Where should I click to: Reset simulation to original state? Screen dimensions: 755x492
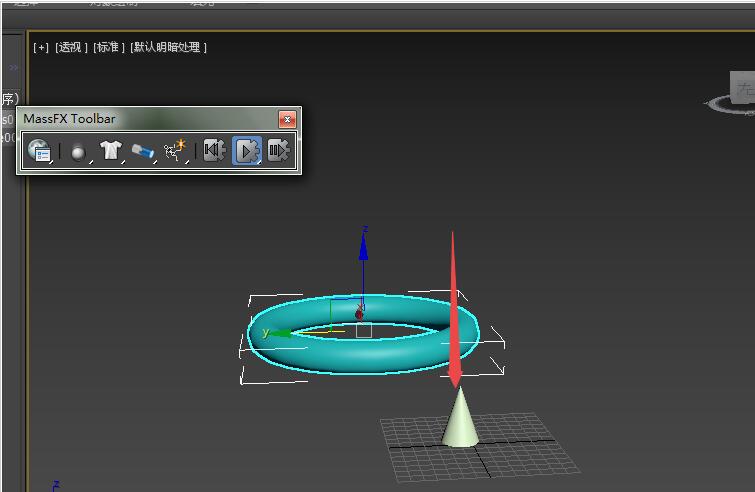tap(214, 151)
